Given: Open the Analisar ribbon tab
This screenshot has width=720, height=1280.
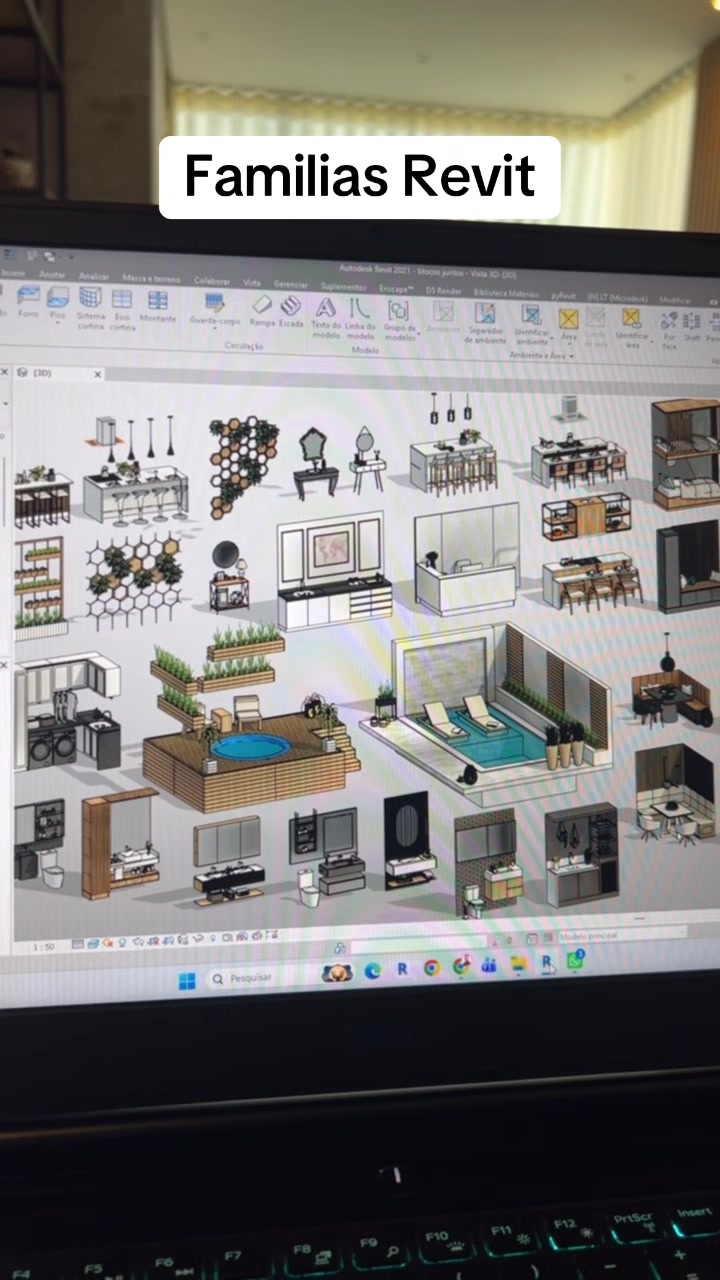Looking at the screenshot, I should click(x=94, y=275).
